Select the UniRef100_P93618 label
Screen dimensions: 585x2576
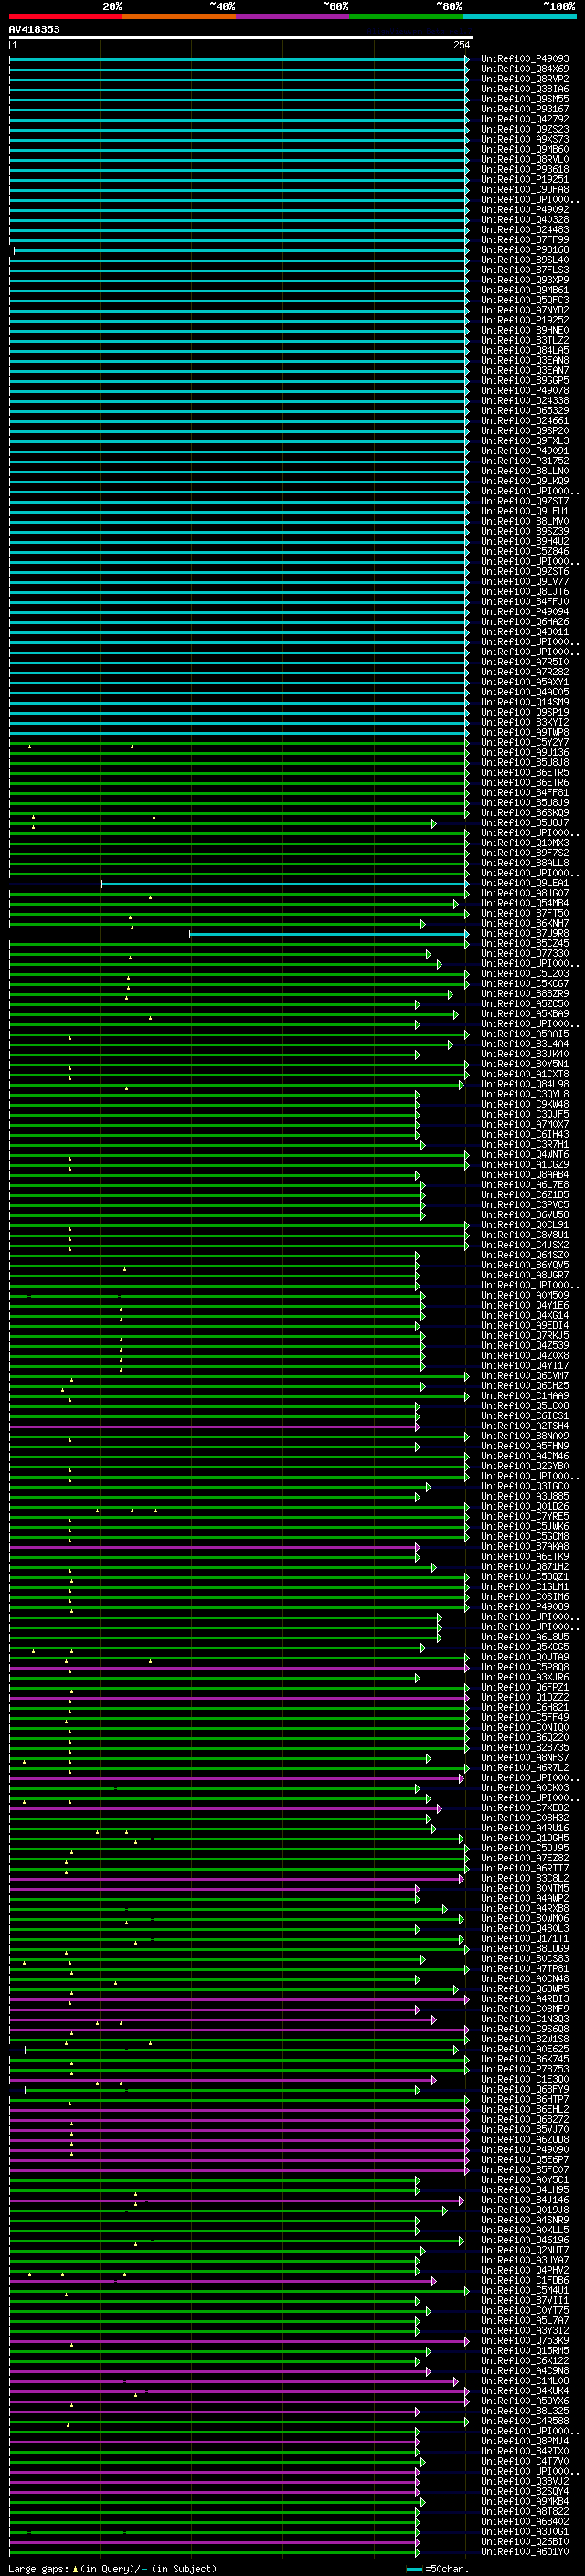(525, 170)
